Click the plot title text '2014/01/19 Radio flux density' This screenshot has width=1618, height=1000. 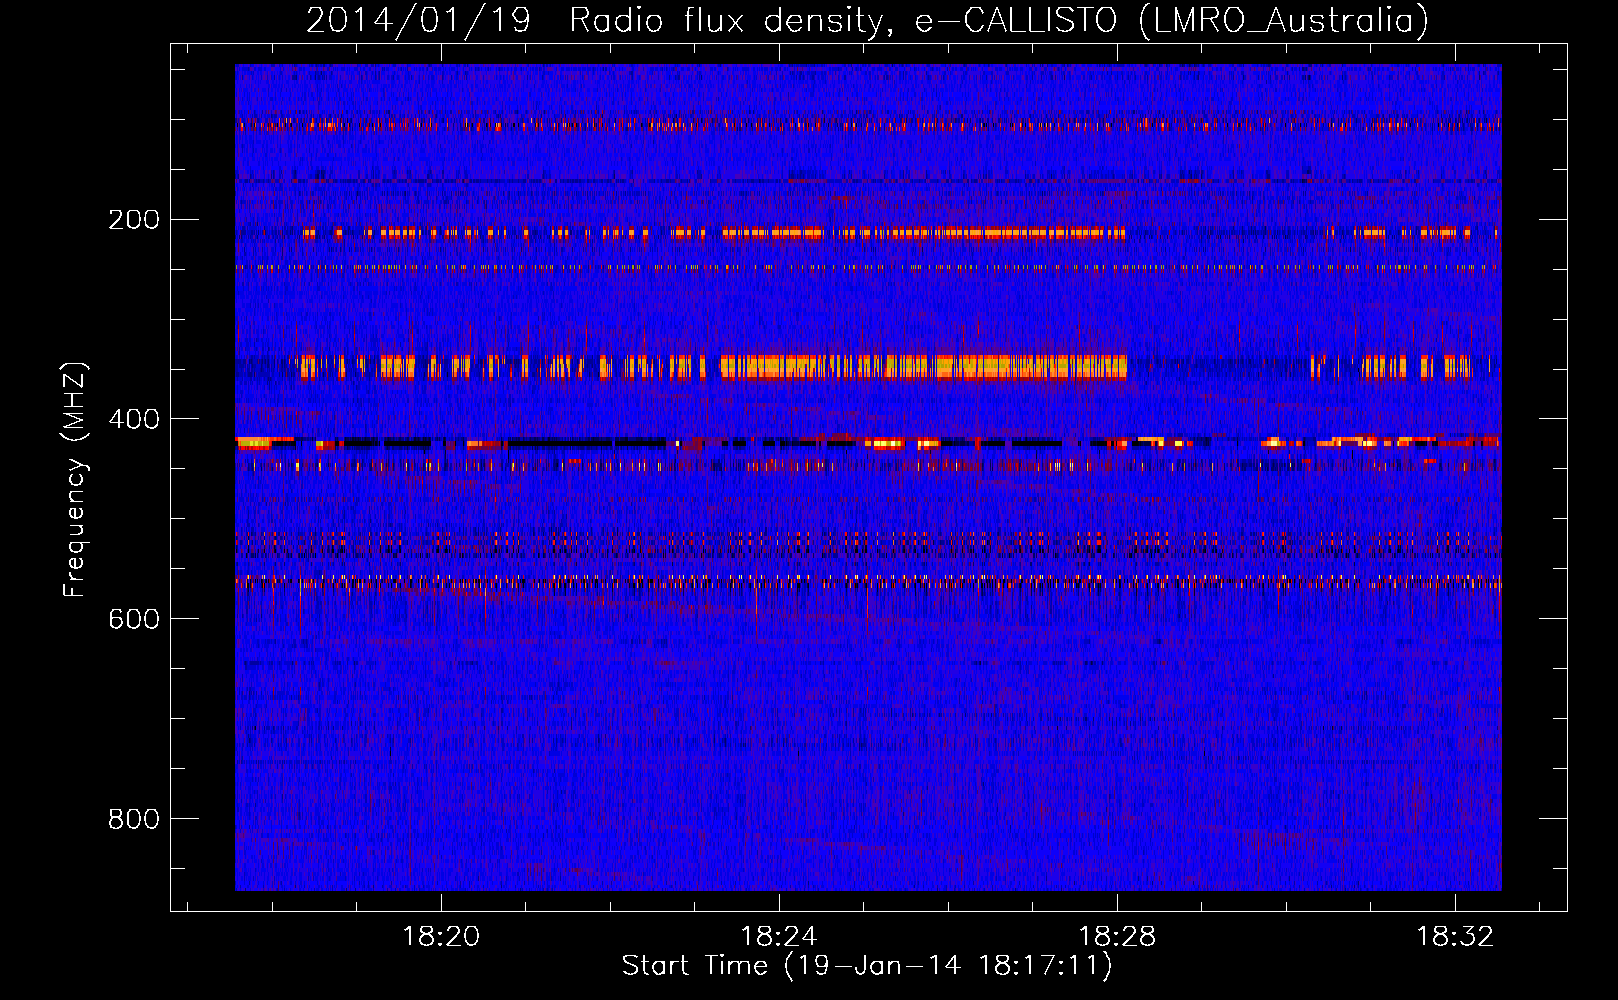click(598, 21)
